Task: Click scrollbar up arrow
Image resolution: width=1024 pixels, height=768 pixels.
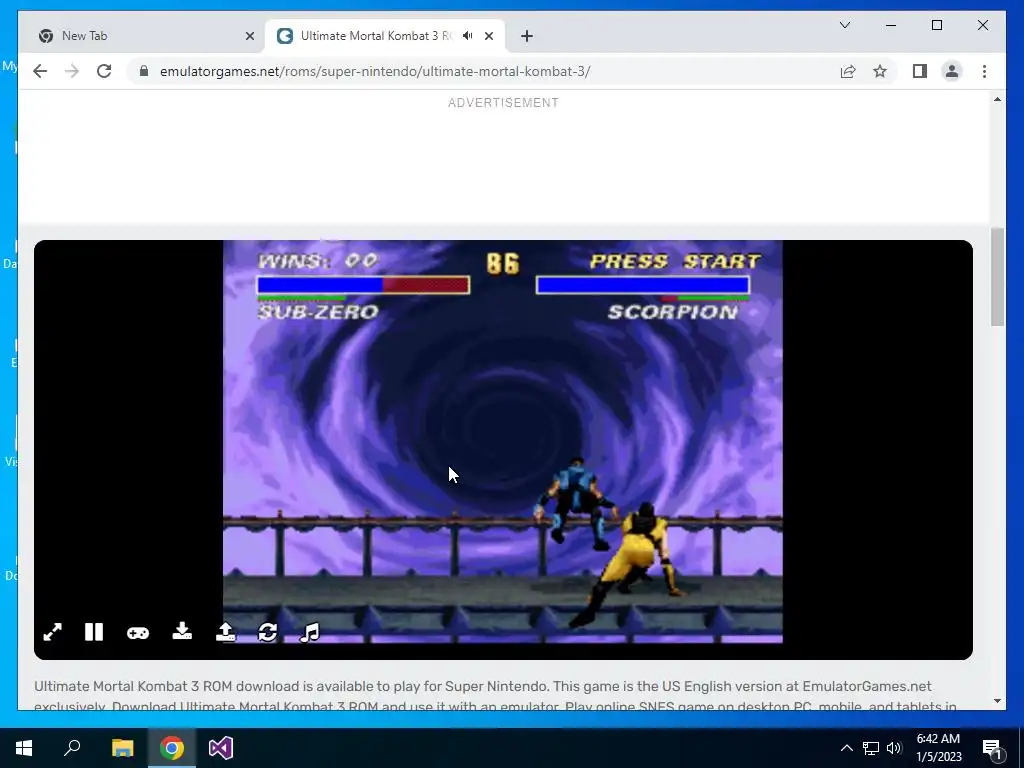Action: click(x=997, y=99)
